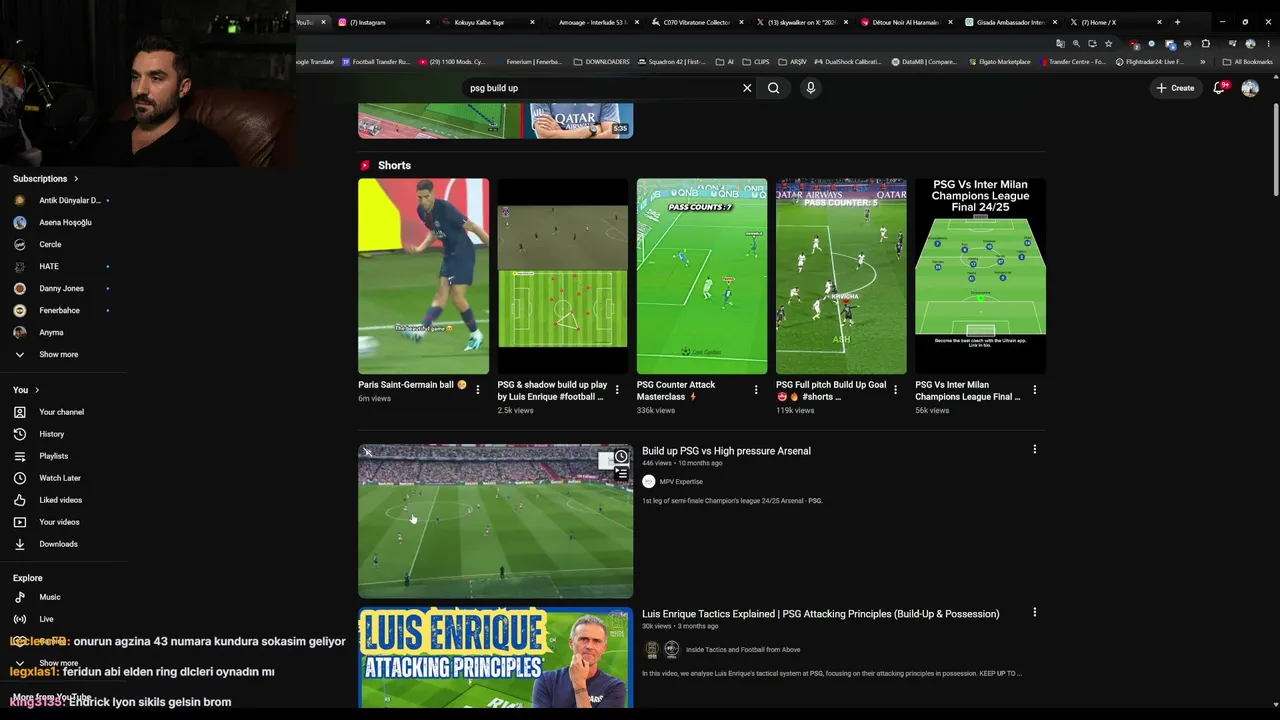
Task: Play PSG Full pitch Build Up Goal short
Action: coord(841,276)
